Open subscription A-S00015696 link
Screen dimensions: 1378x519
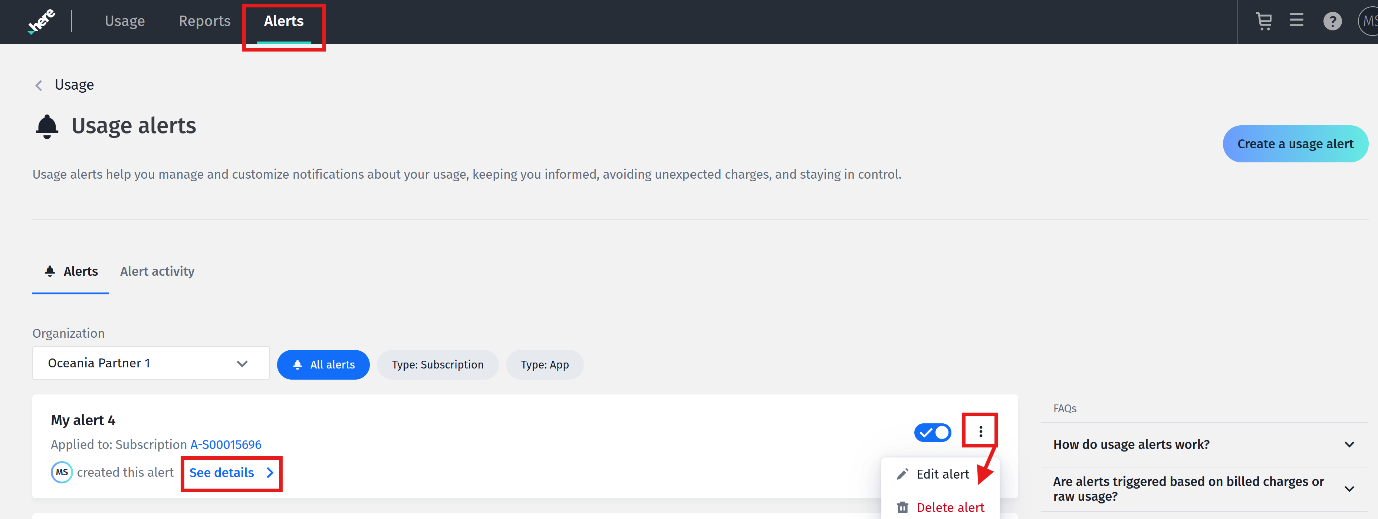(x=226, y=445)
